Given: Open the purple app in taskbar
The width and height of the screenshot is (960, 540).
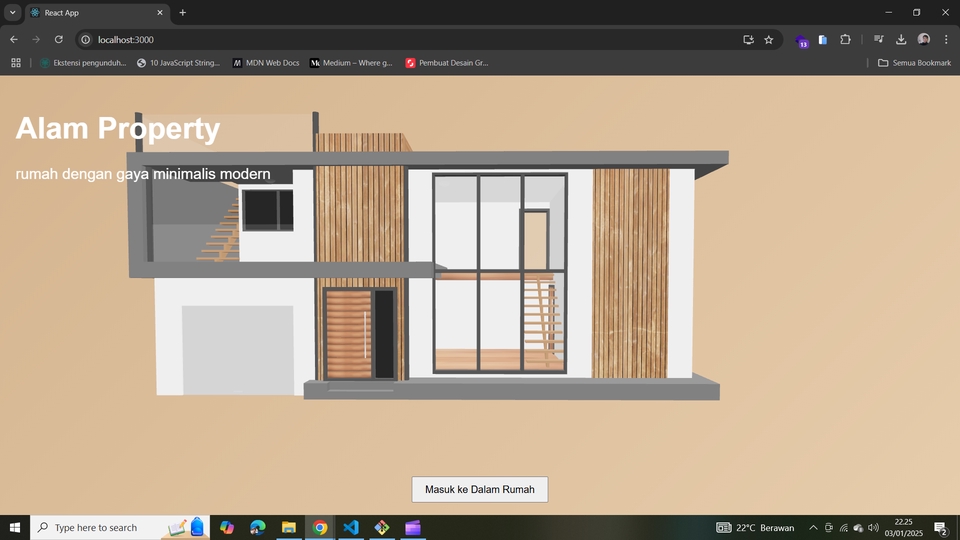Looking at the screenshot, I should [413, 527].
